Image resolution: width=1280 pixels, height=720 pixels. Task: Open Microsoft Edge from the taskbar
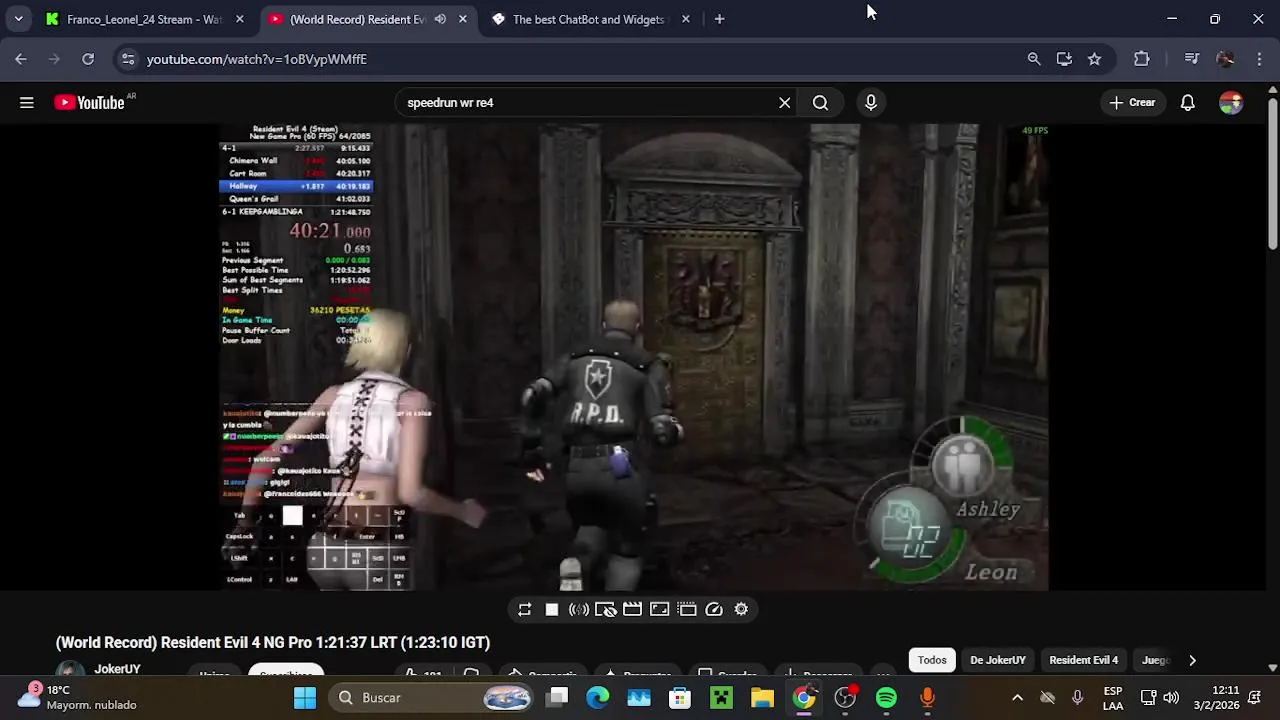point(598,697)
